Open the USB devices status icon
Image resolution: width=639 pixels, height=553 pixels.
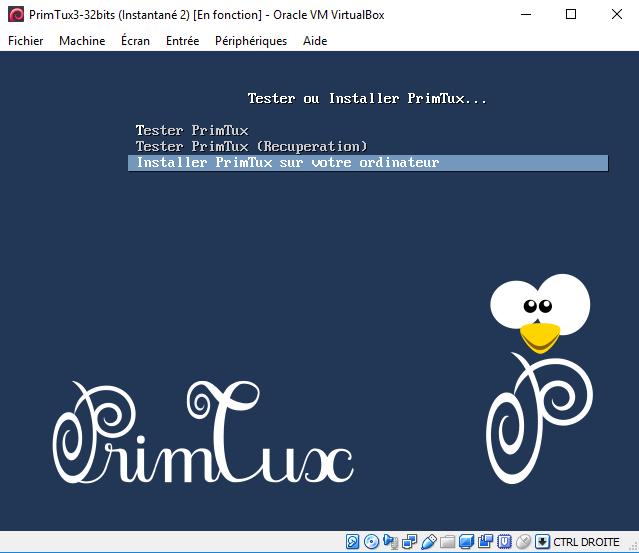(x=428, y=542)
